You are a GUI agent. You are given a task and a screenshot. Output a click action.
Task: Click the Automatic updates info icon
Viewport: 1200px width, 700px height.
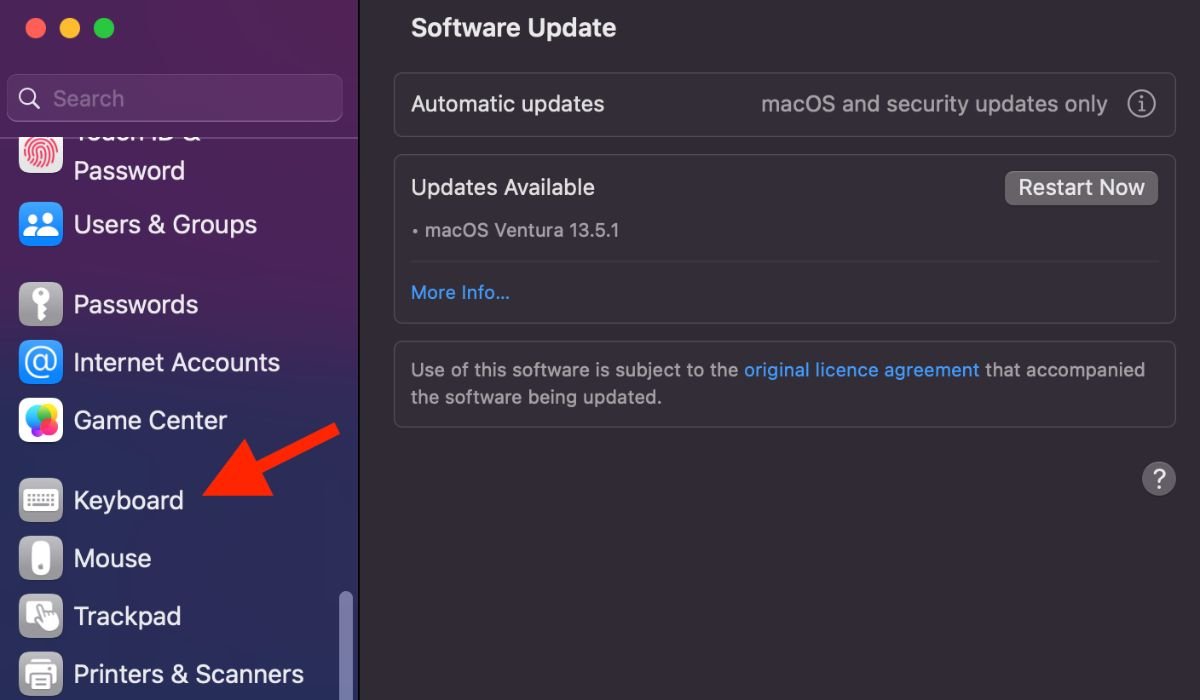1141,104
